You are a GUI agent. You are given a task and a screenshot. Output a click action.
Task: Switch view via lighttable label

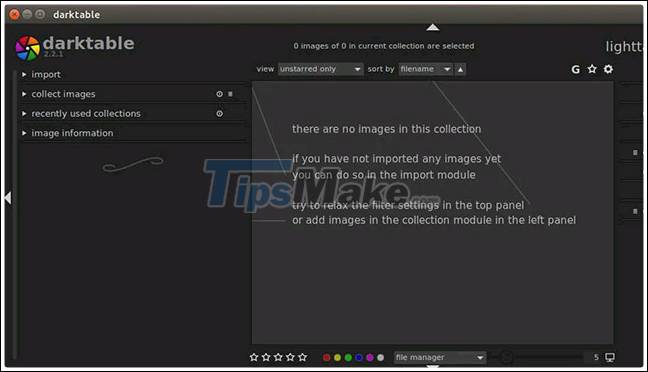pos(624,47)
